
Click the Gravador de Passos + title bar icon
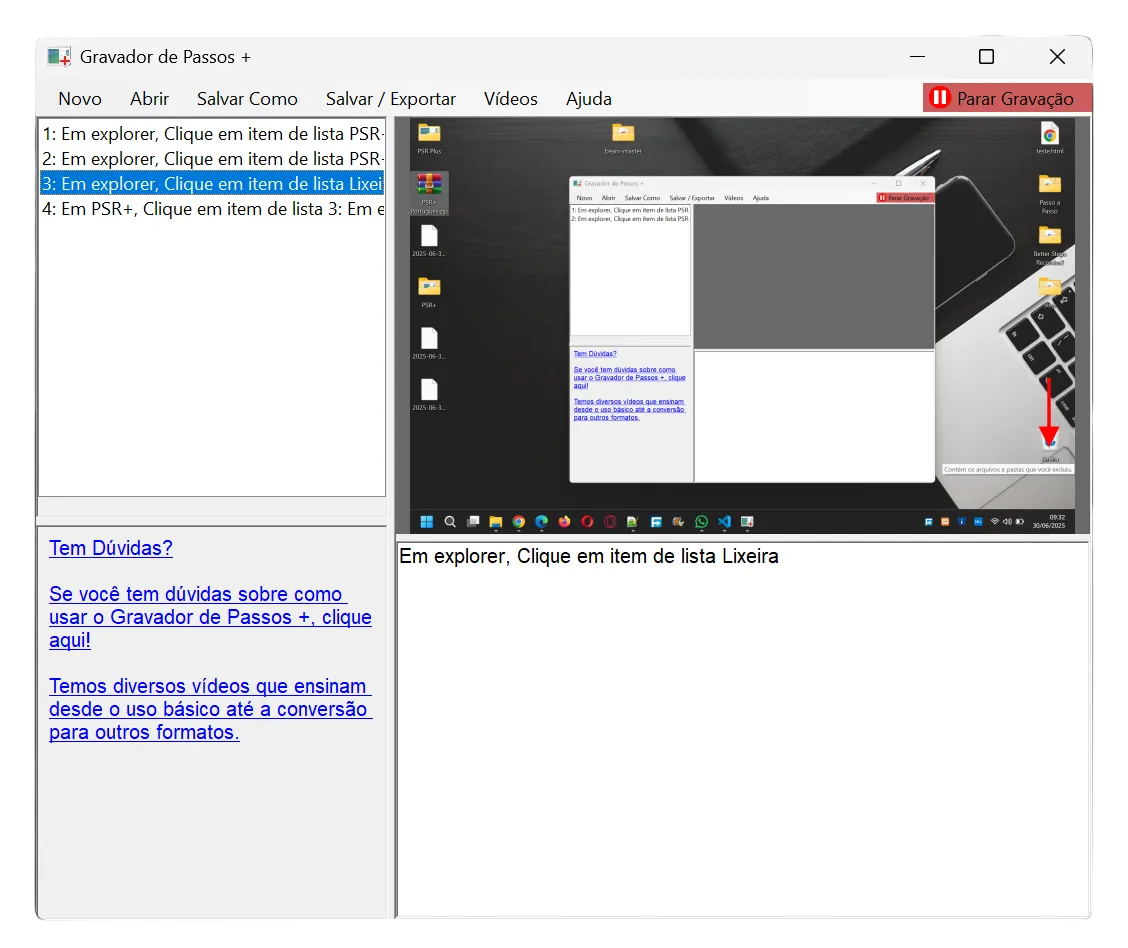coord(59,57)
